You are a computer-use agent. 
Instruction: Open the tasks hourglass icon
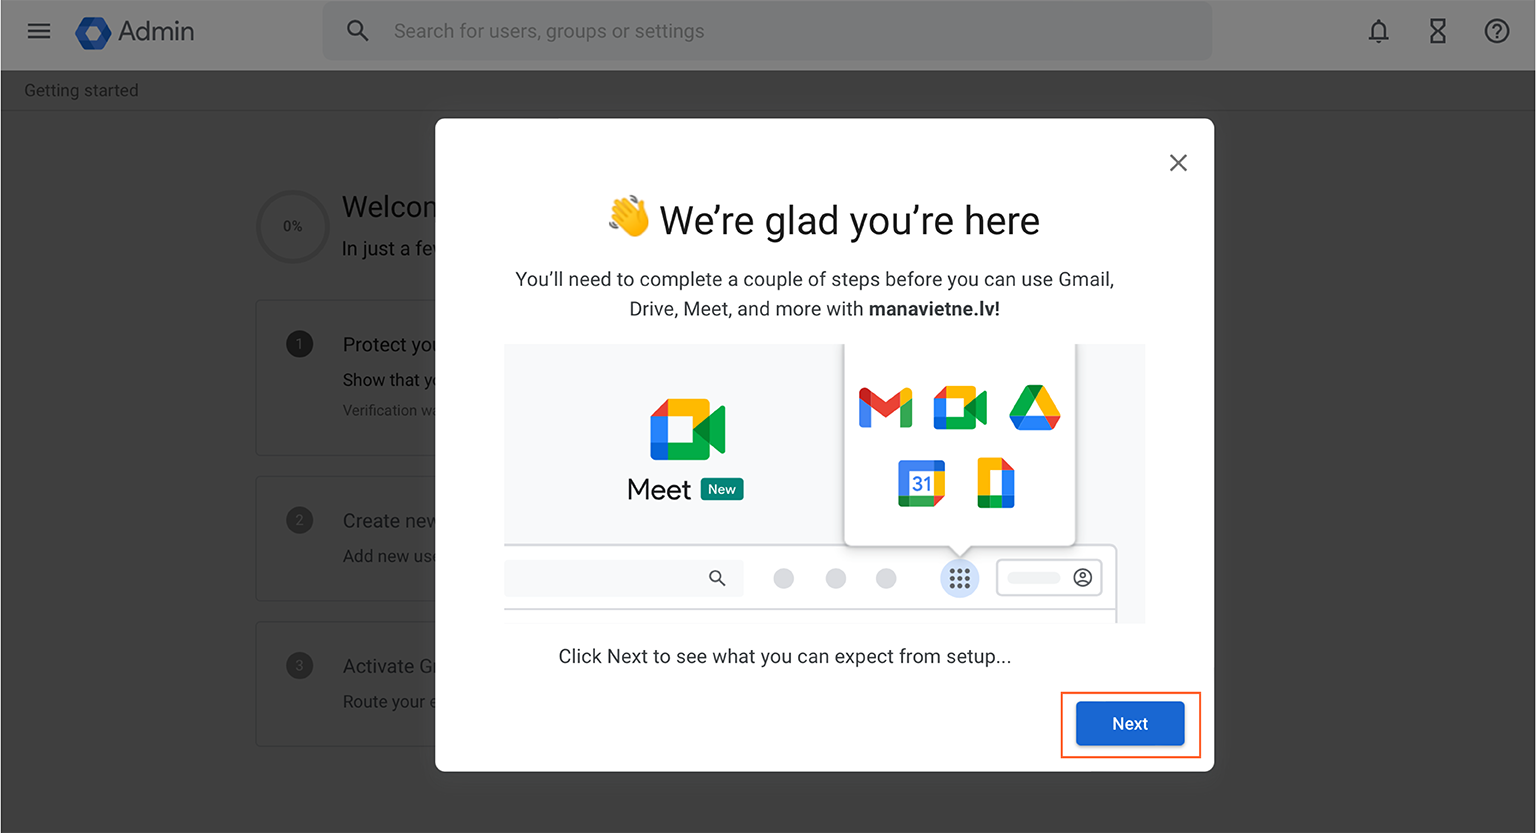[1438, 32]
